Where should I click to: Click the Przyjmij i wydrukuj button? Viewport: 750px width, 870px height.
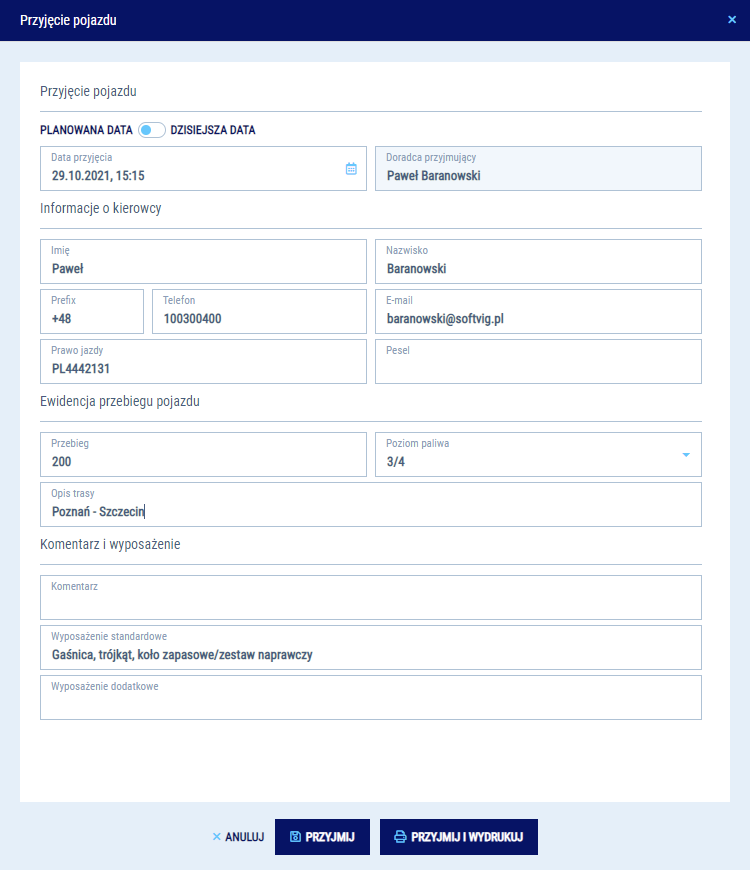click(x=459, y=837)
